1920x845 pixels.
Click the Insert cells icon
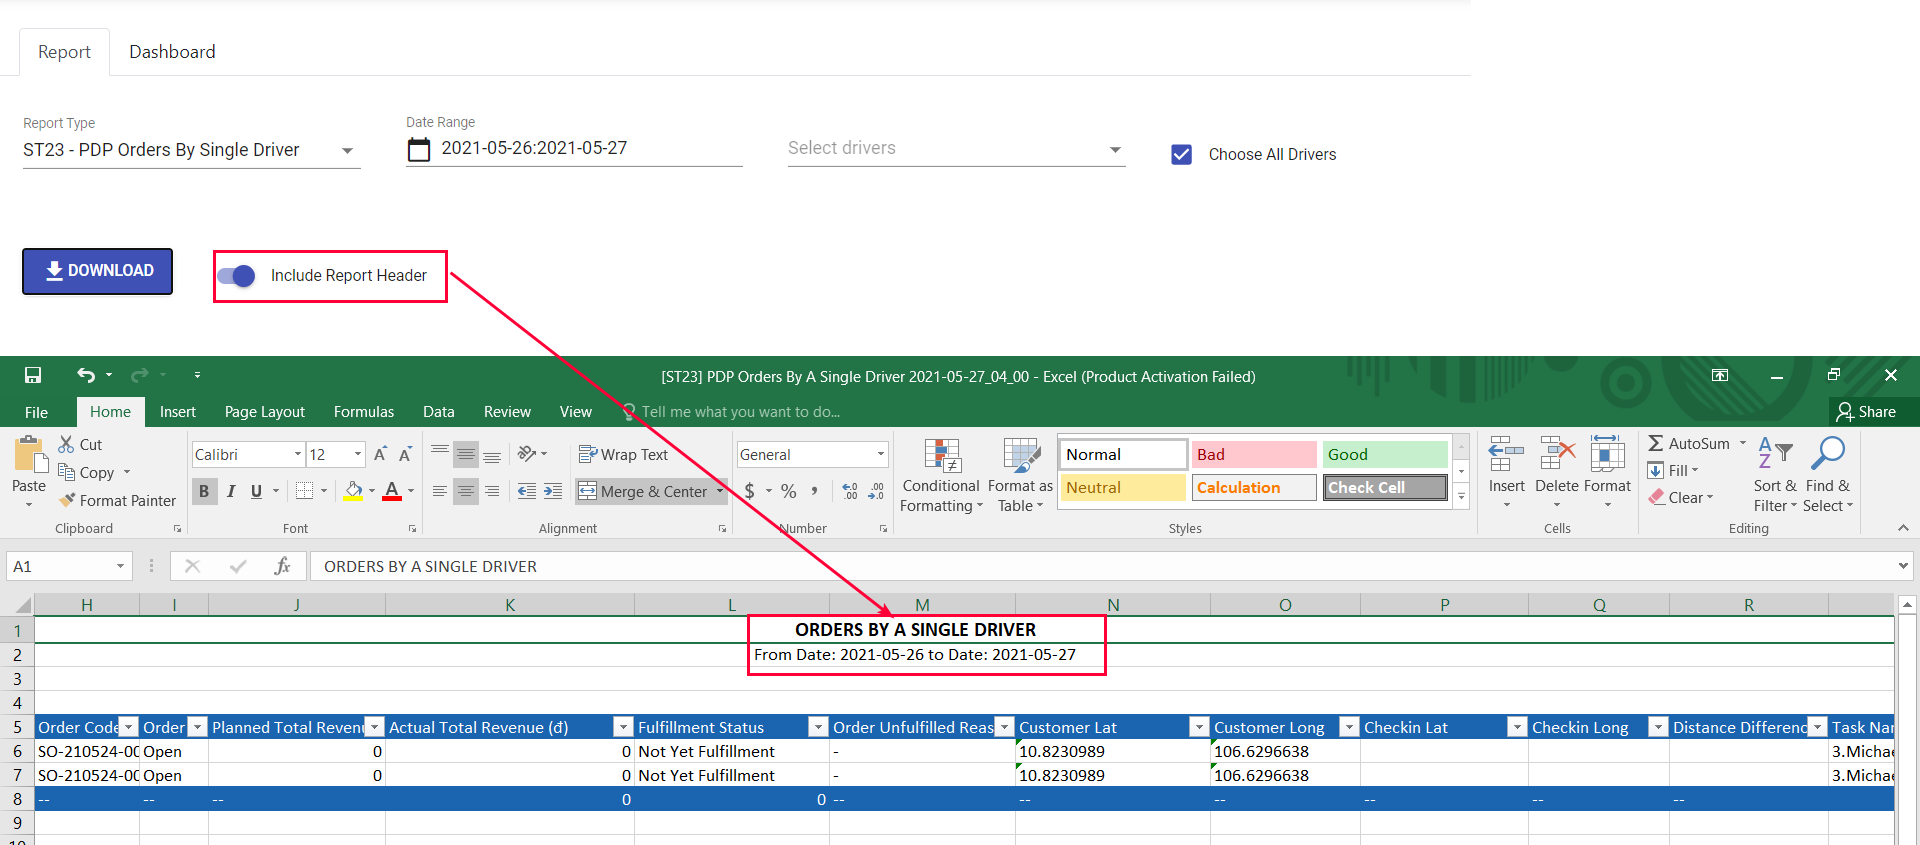click(x=1506, y=454)
